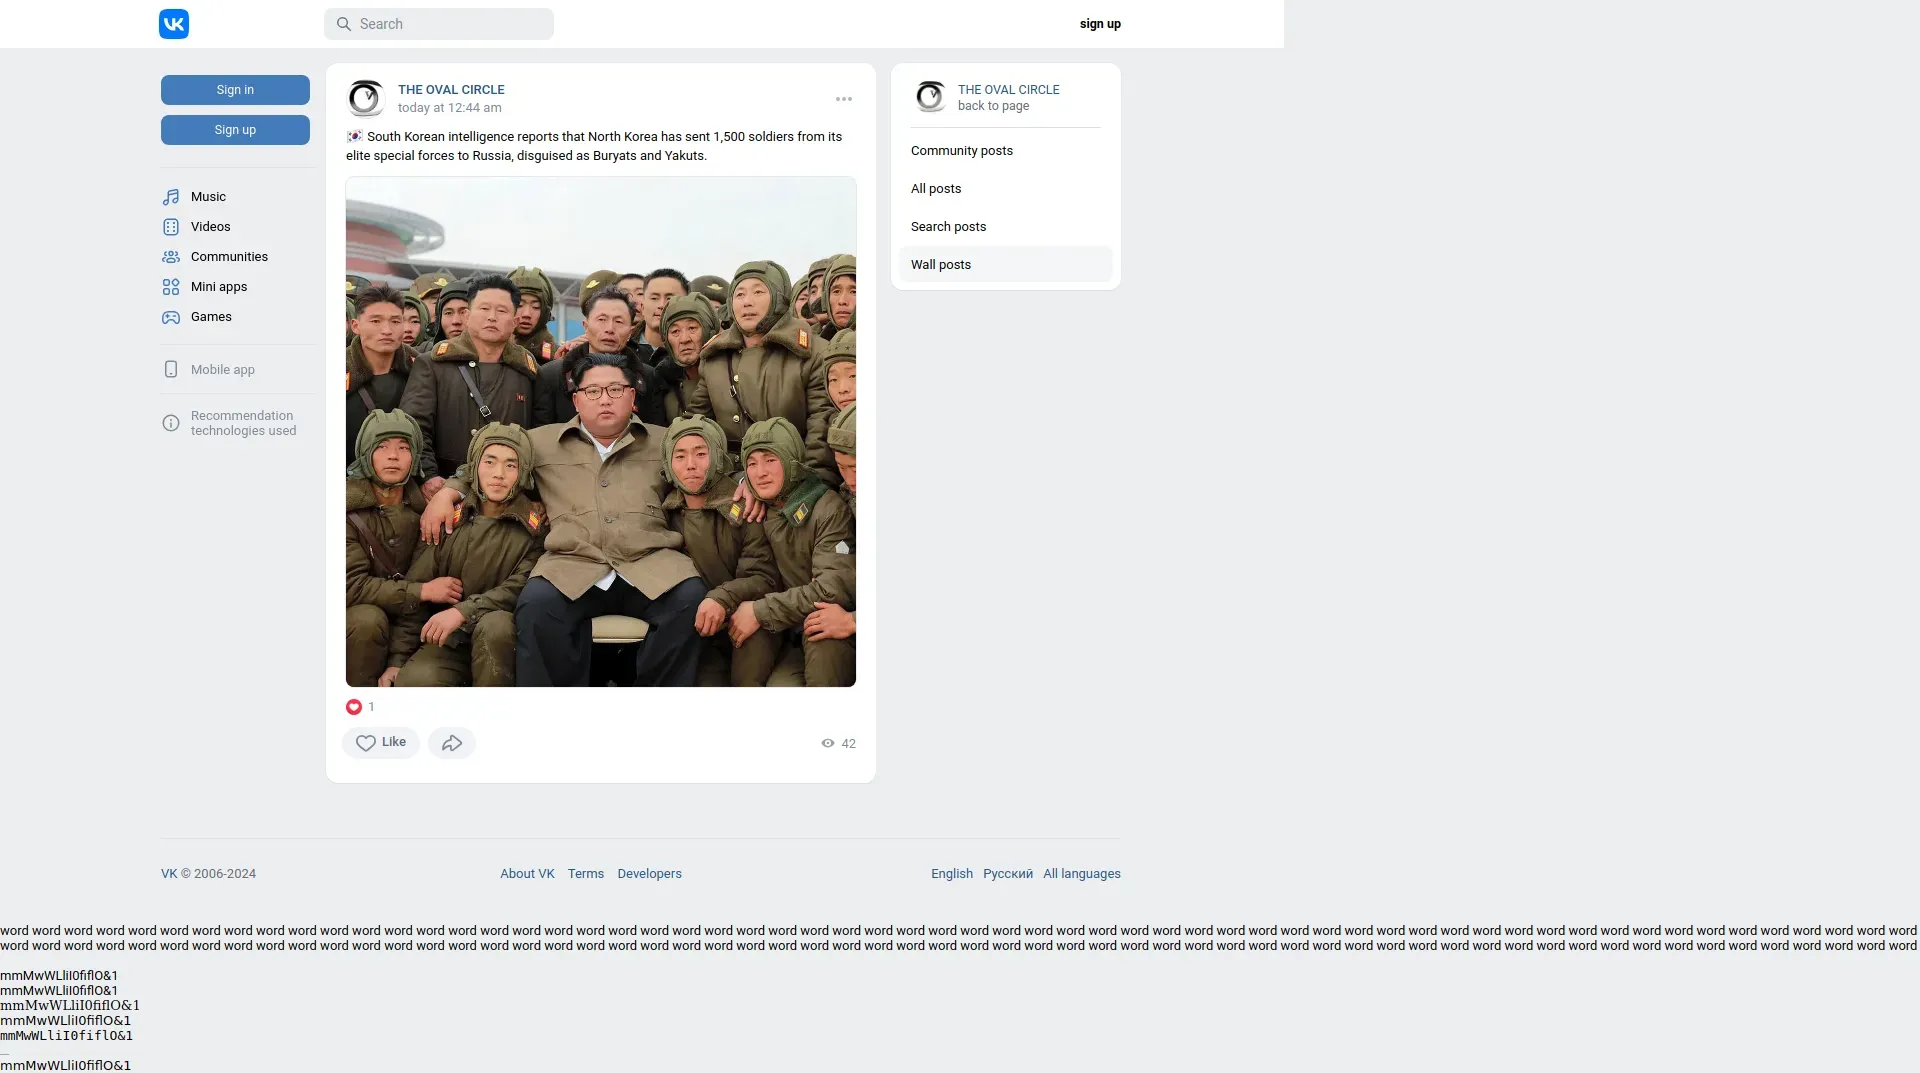The height and width of the screenshot is (1073, 1920).
Task: Select the Games controller icon
Action: (171, 317)
